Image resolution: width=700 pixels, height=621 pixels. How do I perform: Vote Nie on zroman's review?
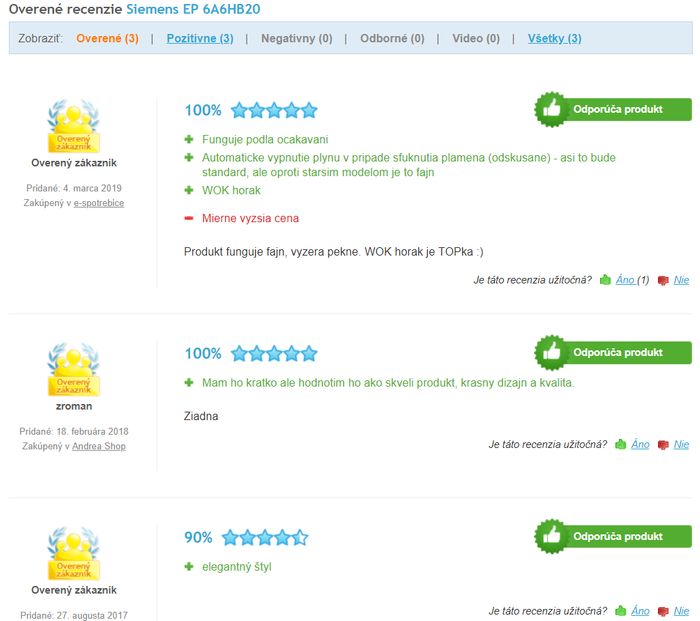(x=681, y=445)
